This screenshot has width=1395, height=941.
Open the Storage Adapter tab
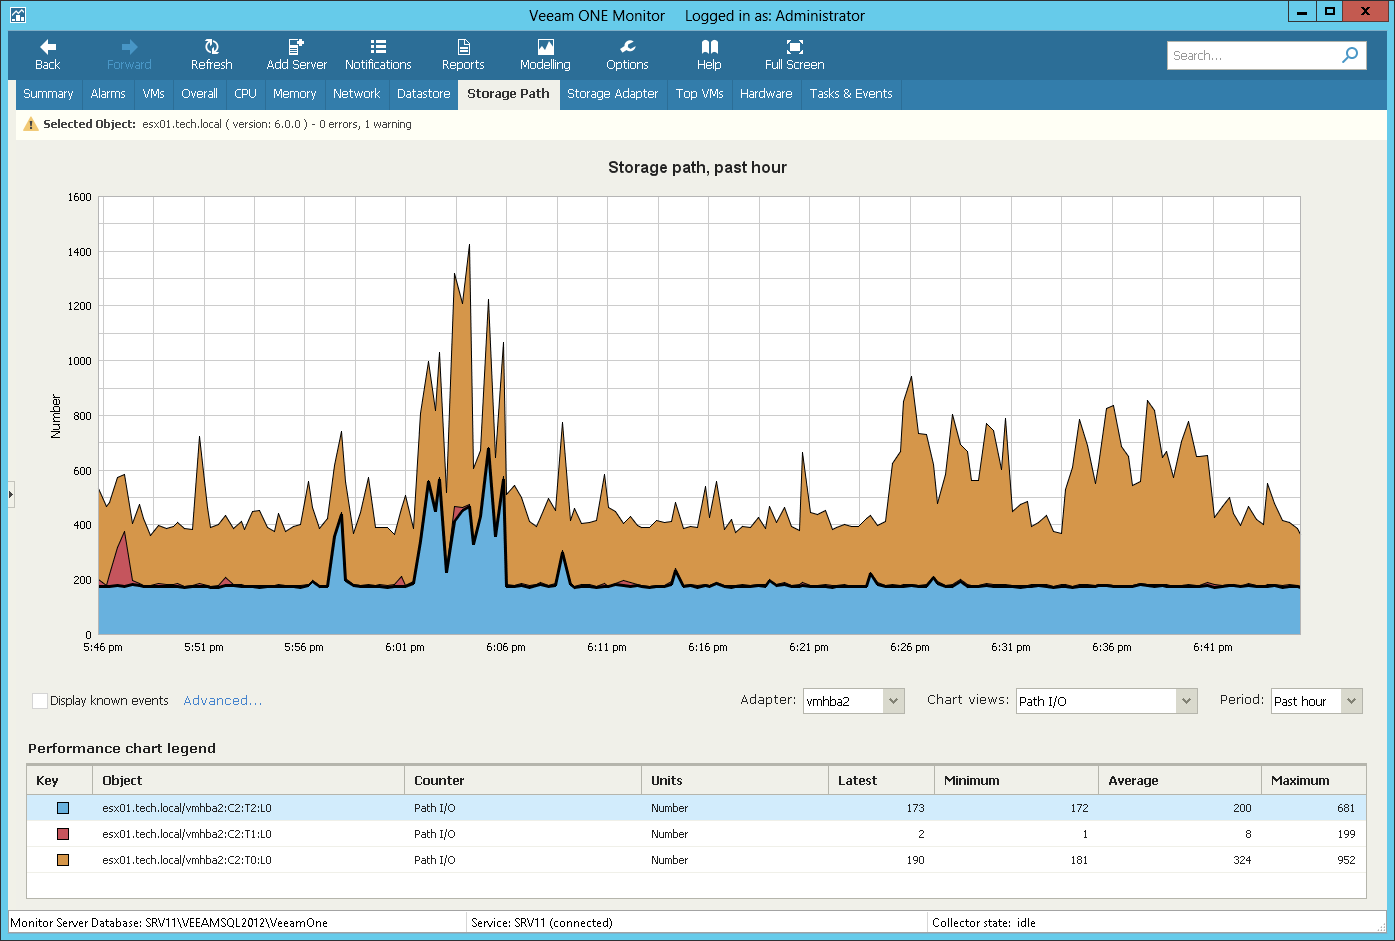pyautogui.click(x=612, y=94)
